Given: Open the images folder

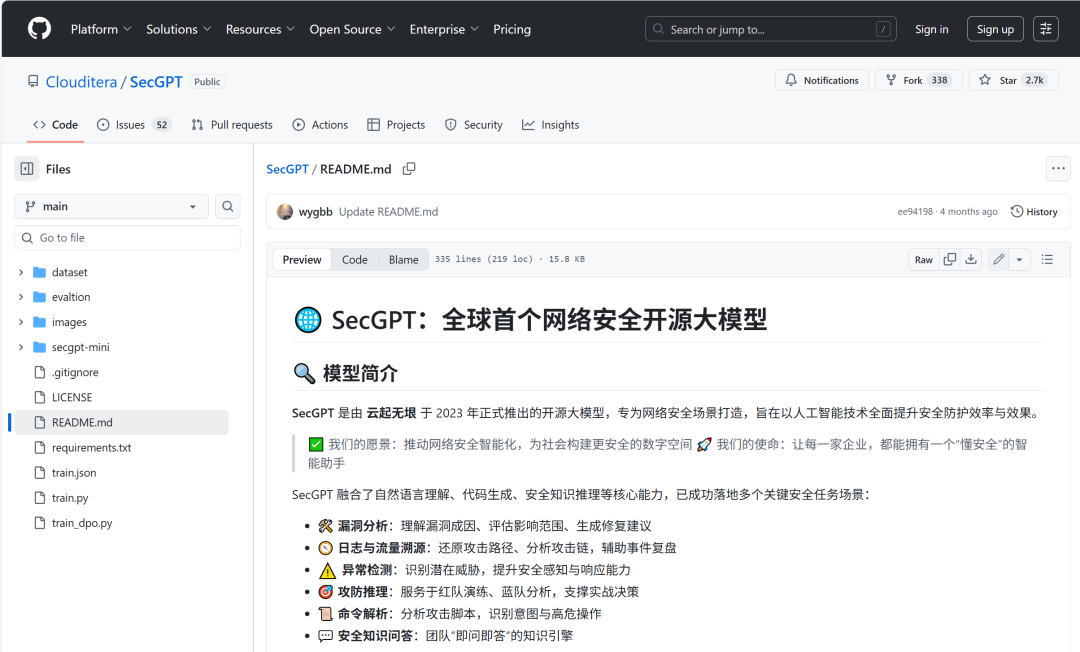Looking at the screenshot, I should (x=69, y=322).
